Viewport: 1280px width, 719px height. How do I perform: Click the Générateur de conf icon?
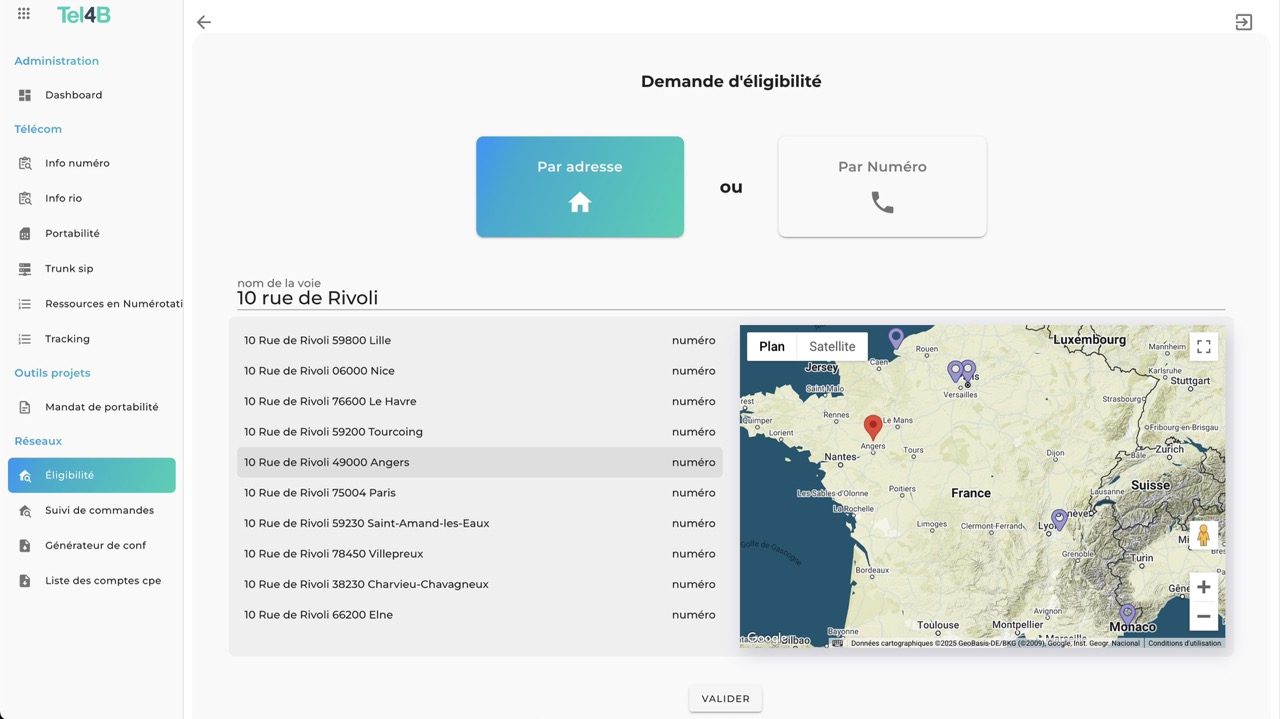(x=25, y=546)
